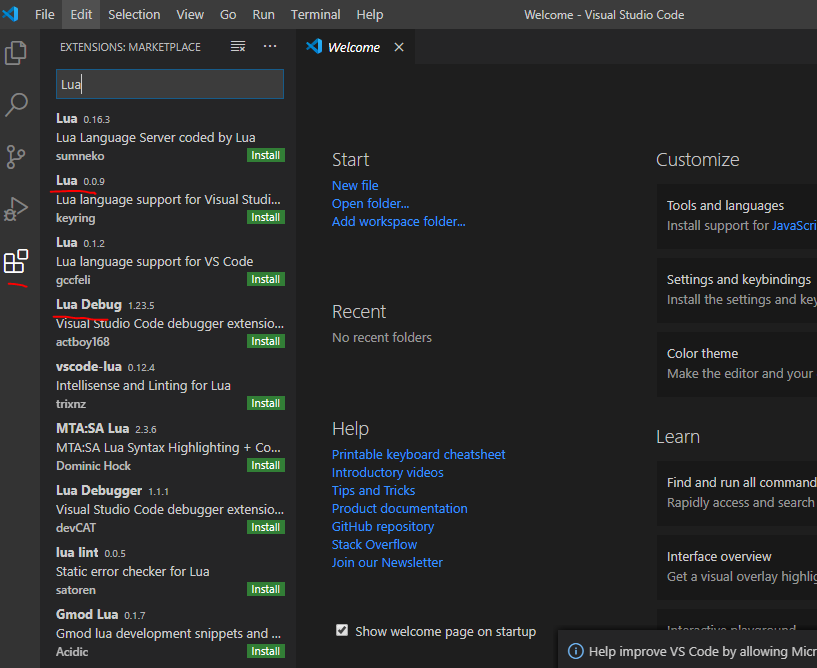Open Tips and Tricks link
Viewport: 817px width, 668px height.
tap(374, 490)
